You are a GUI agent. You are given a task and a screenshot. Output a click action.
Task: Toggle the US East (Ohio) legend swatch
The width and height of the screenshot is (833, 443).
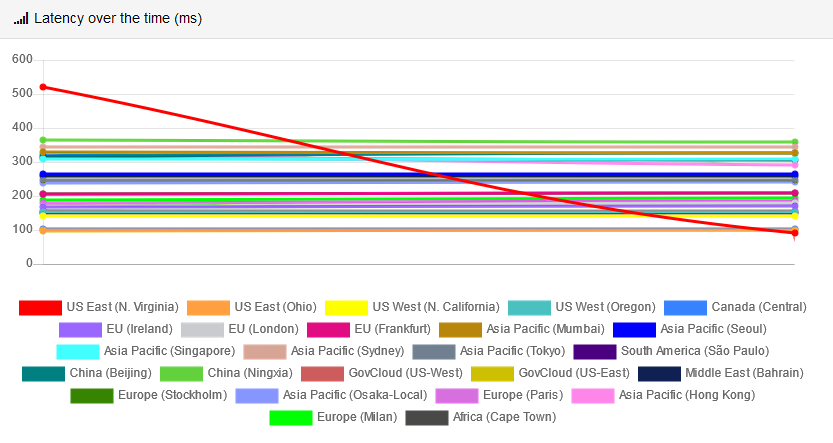(x=208, y=308)
